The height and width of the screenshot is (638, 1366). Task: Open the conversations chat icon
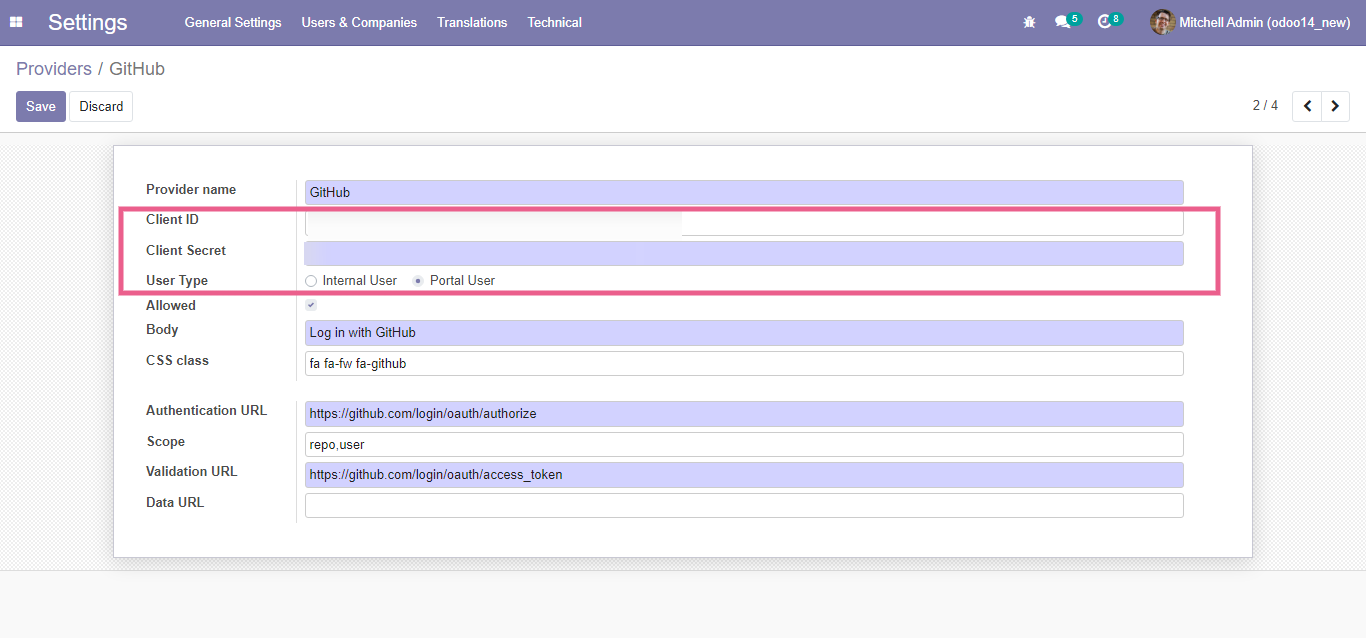click(1062, 22)
